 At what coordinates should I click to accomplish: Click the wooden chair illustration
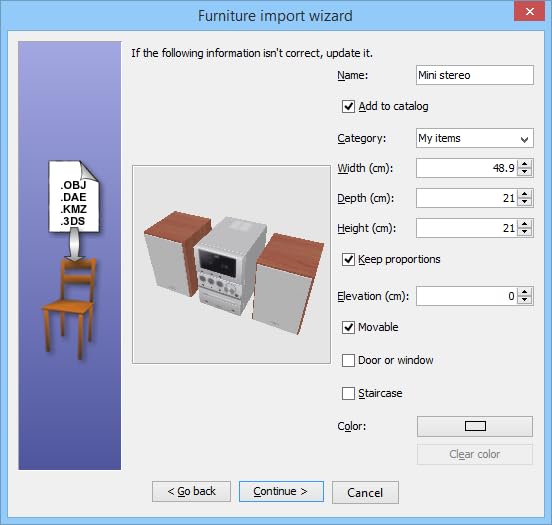69,309
